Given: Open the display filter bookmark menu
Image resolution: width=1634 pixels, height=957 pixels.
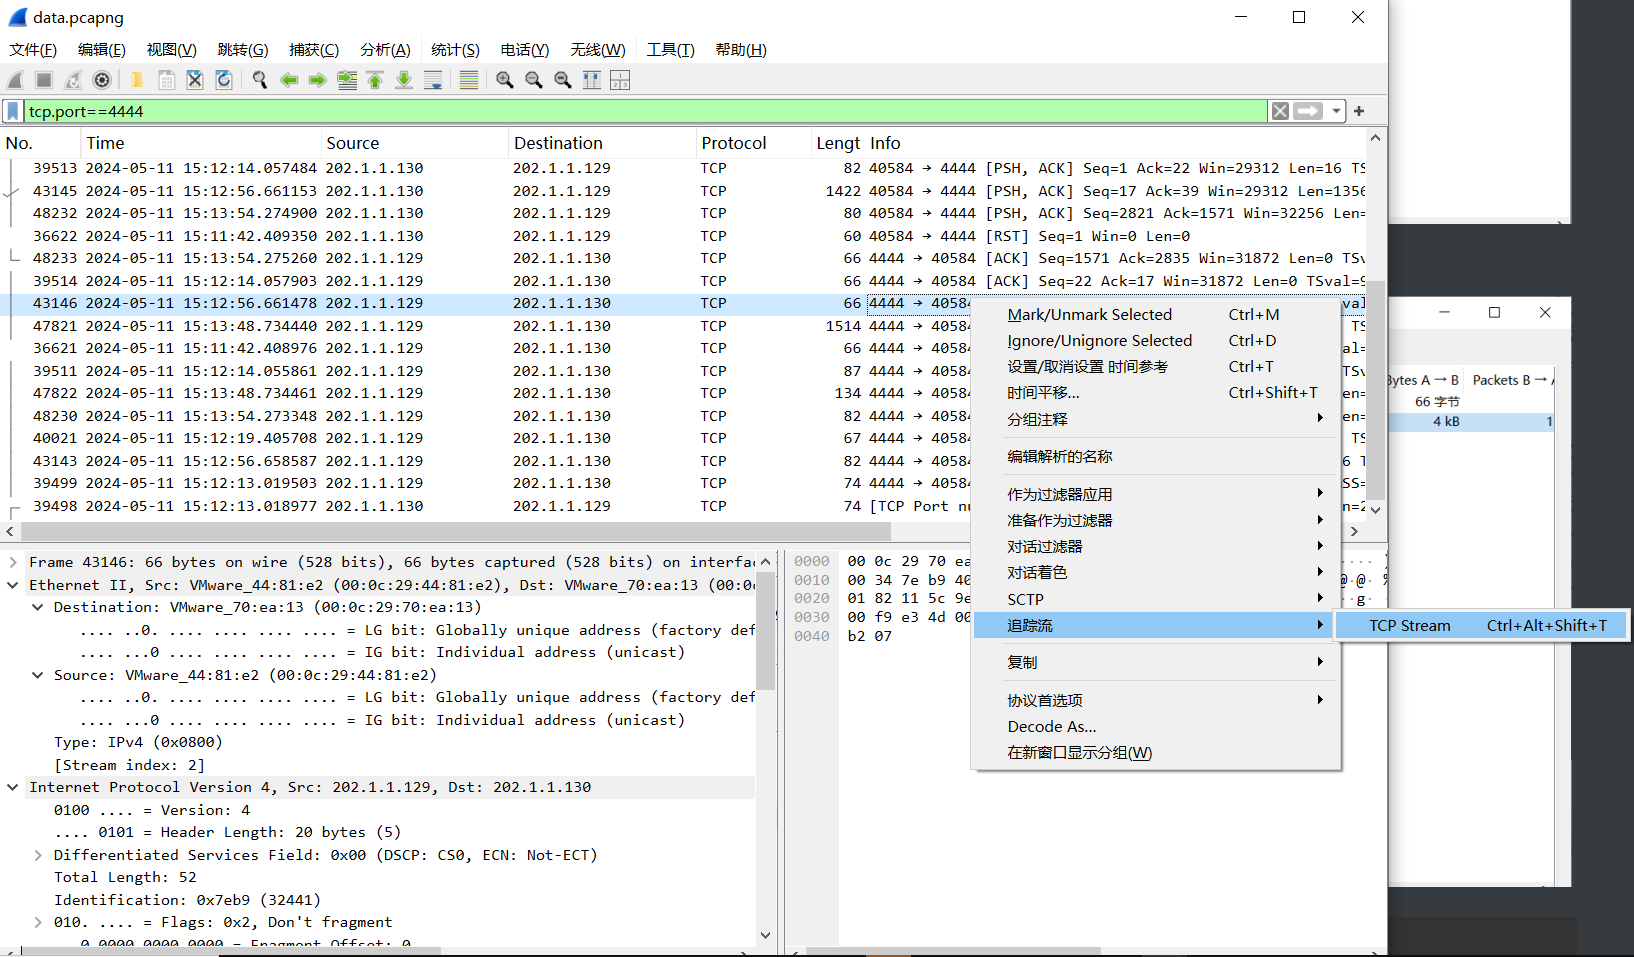Looking at the screenshot, I should [x=13, y=111].
